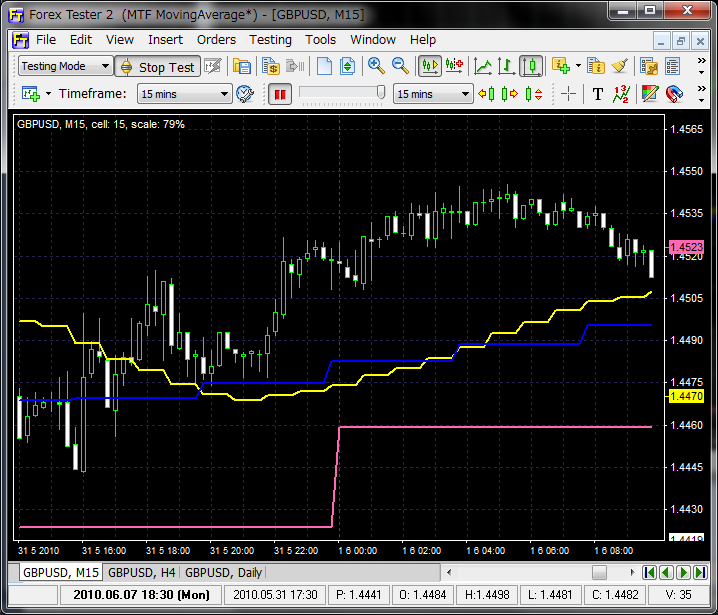Open the Testing Mode dropdown
This screenshot has height=615, width=718.
coord(65,66)
